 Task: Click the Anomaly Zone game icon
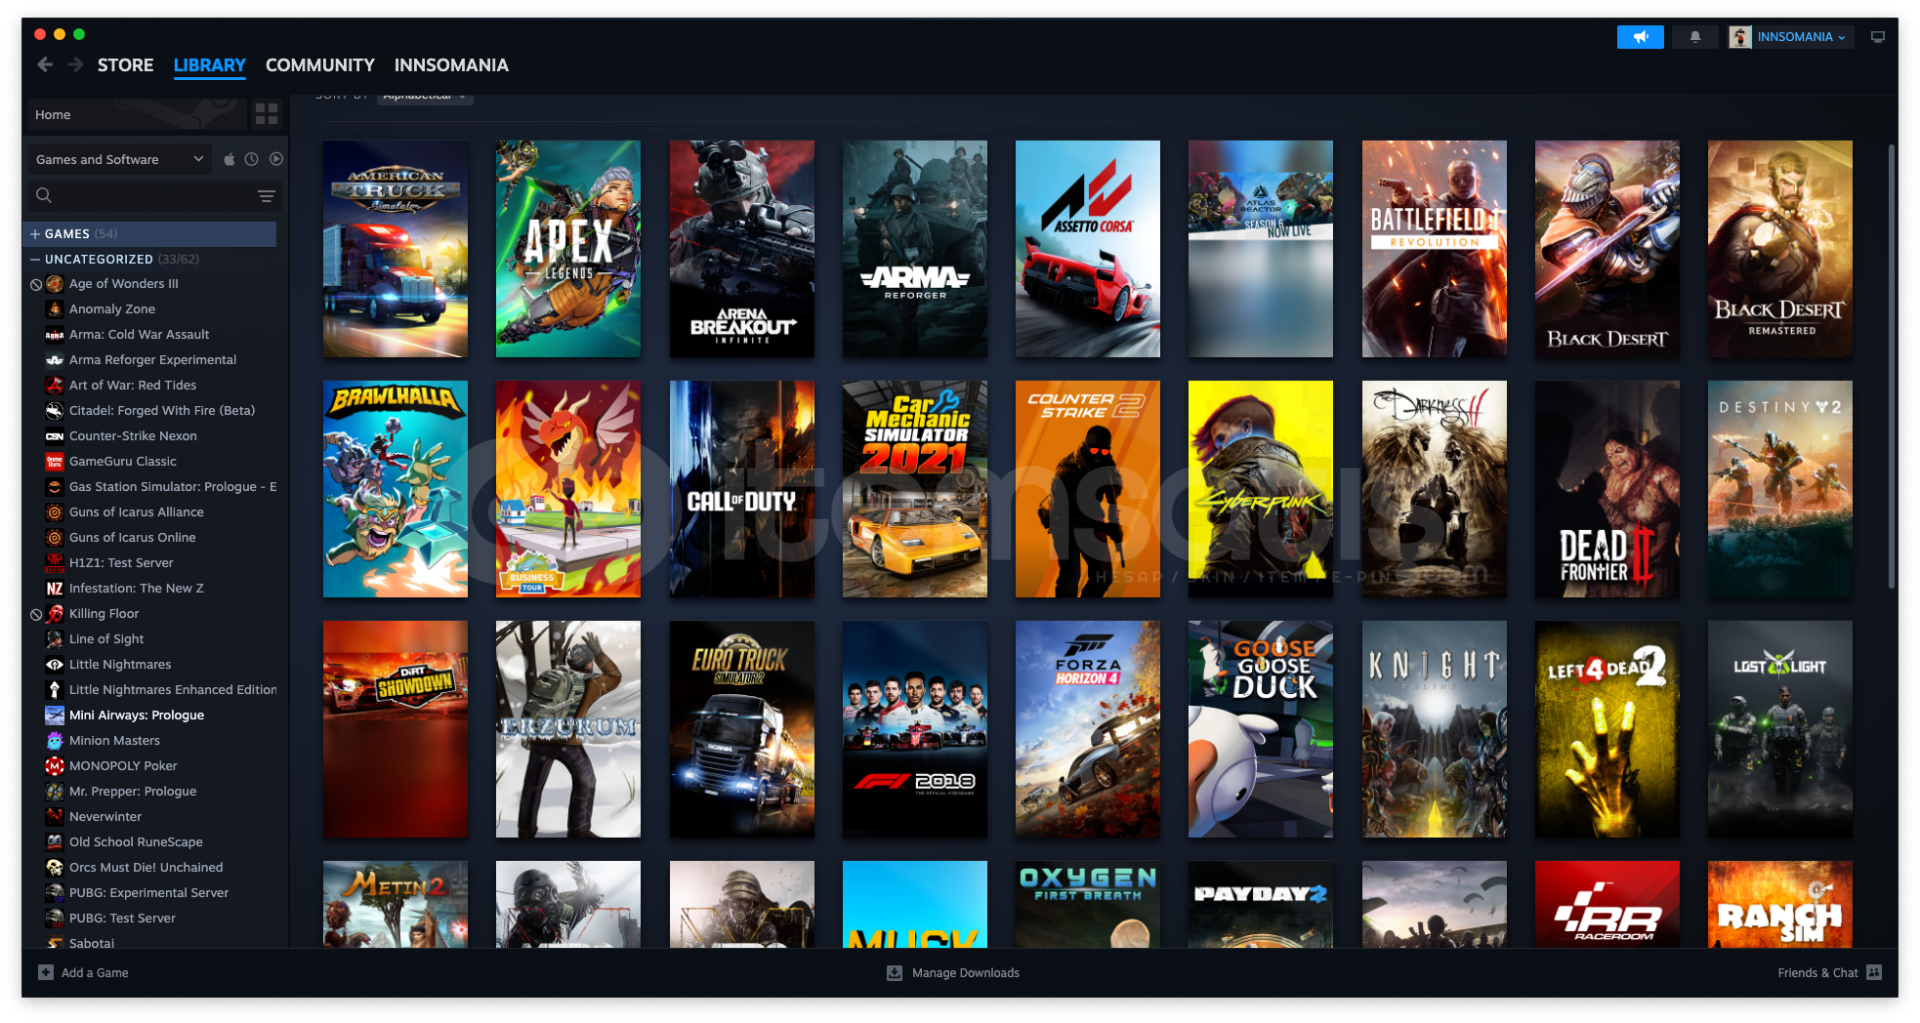pyautogui.click(x=55, y=310)
